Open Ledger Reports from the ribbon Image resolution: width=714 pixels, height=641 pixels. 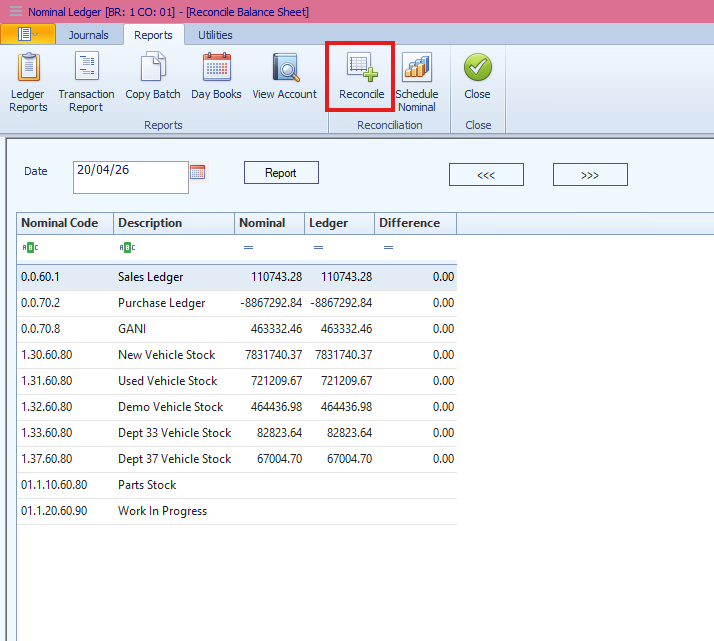[28, 82]
